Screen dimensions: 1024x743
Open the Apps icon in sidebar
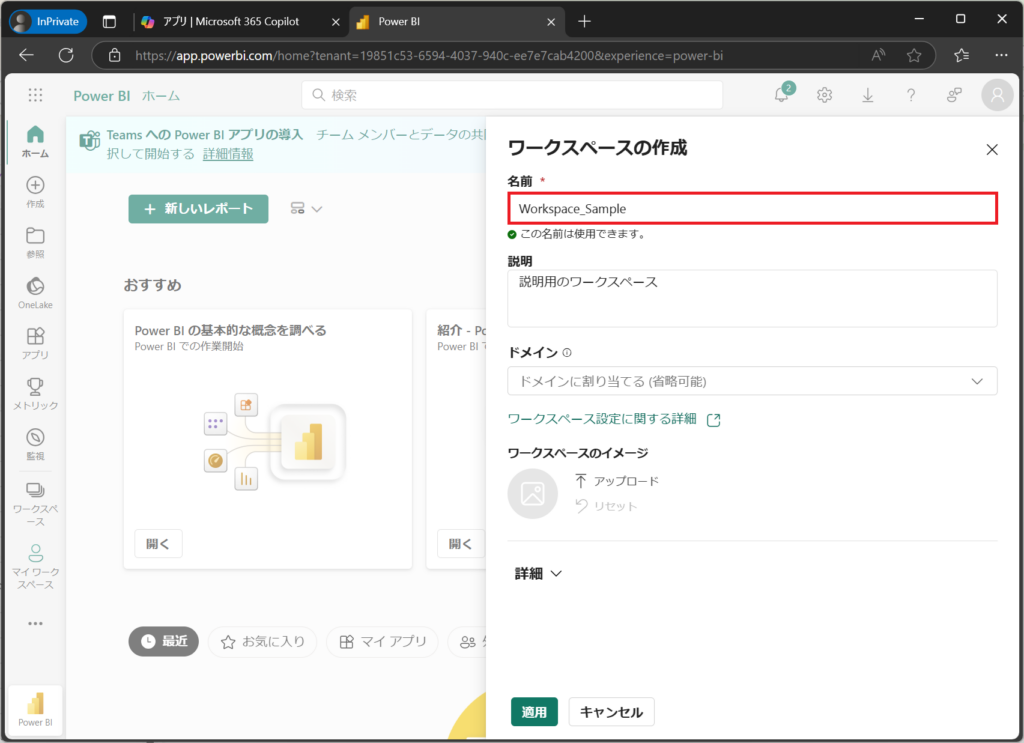[x=35, y=337]
